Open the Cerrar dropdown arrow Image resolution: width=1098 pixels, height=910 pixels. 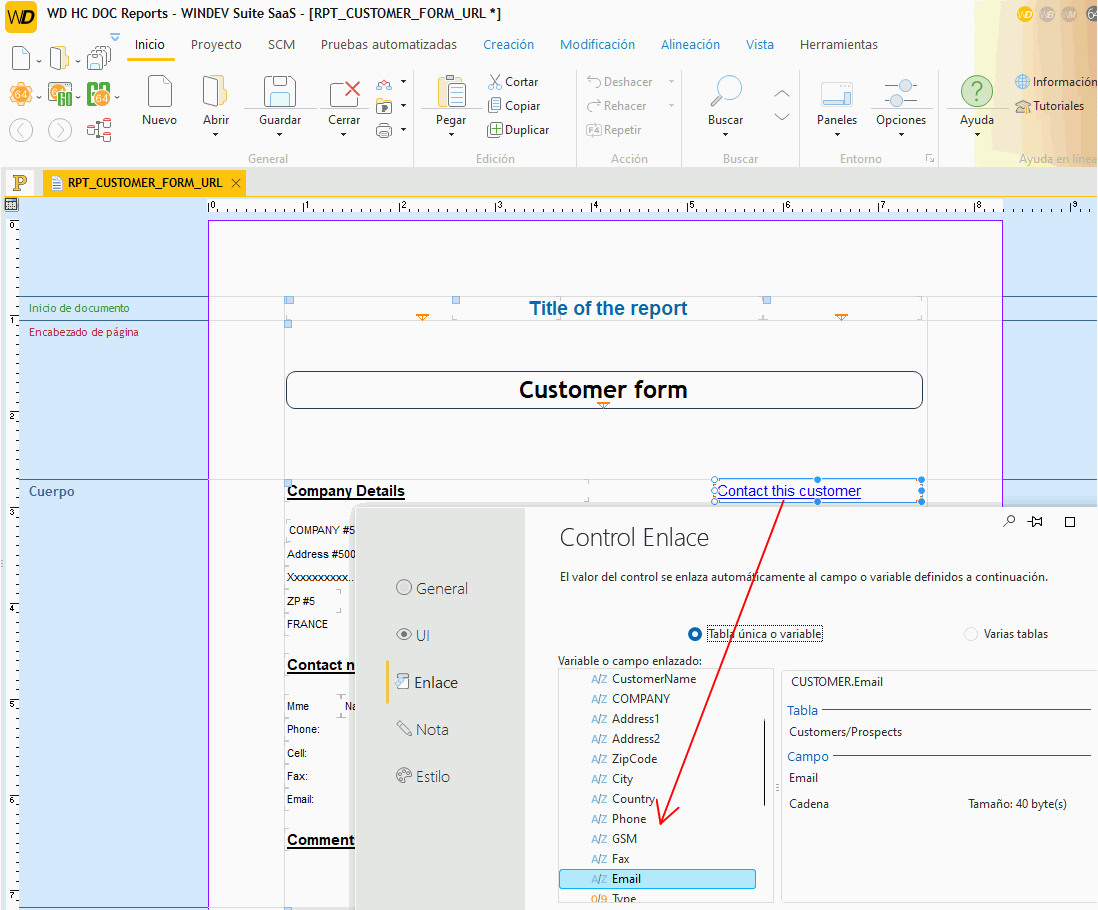(x=344, y=134)
